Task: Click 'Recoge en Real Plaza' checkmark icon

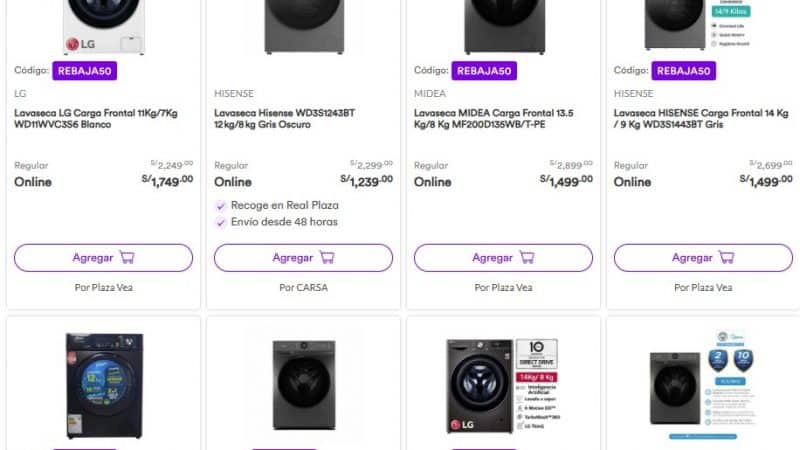Action: tap(221, 205)
